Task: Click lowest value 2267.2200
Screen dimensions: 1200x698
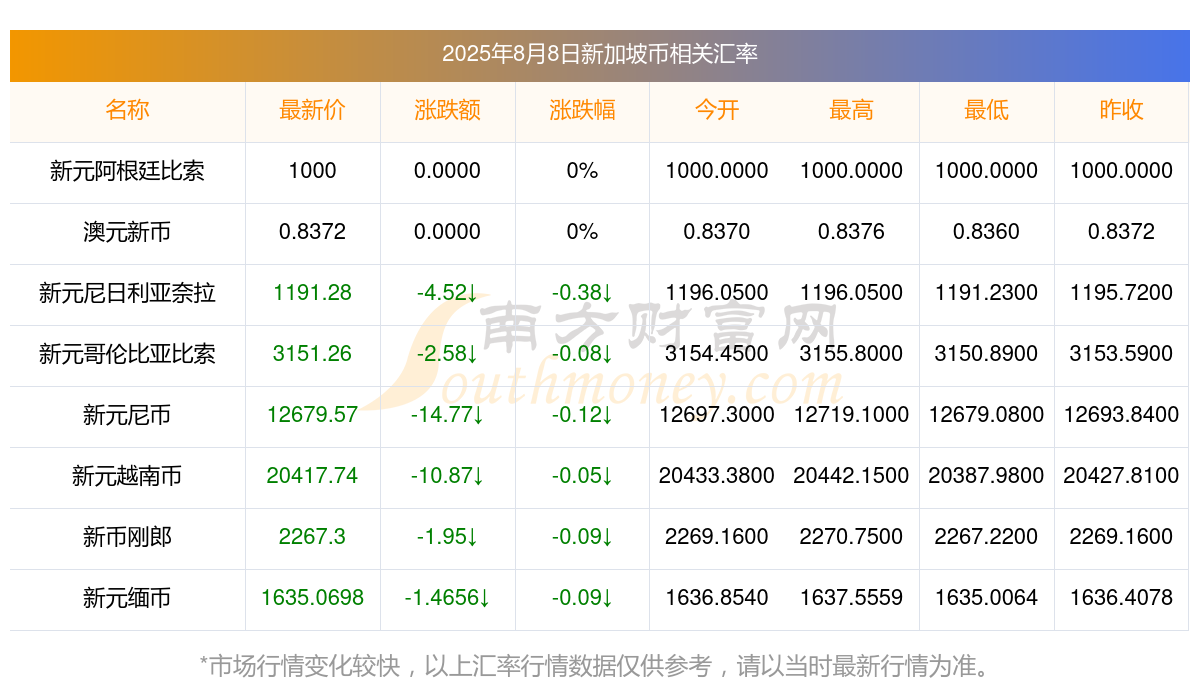Action: 986,537
